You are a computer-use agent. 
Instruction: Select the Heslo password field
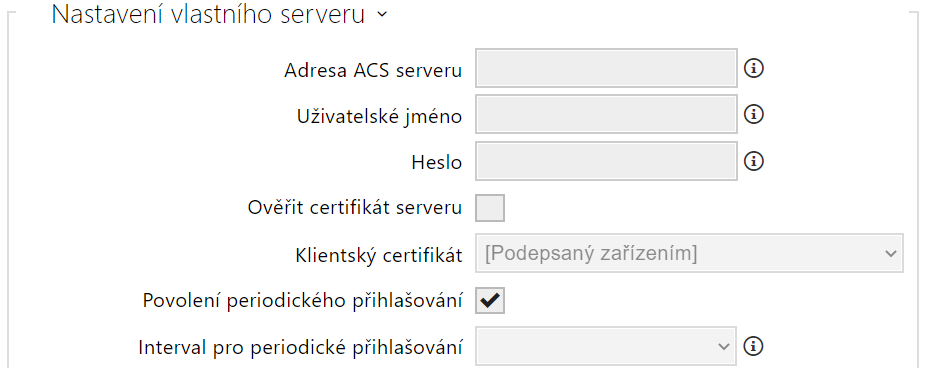pyautogui.click(x=606, y=160)
